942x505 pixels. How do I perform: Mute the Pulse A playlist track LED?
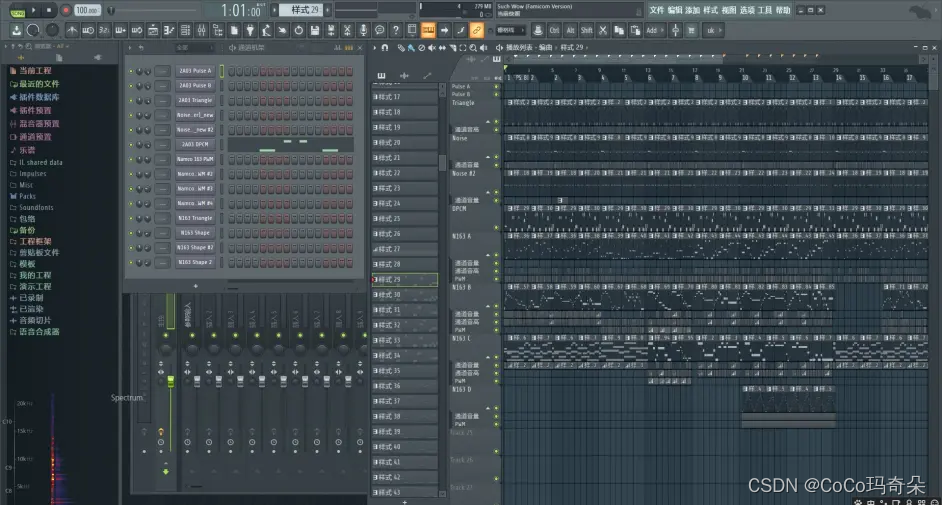pyautogui.click(x=496, y=86)
